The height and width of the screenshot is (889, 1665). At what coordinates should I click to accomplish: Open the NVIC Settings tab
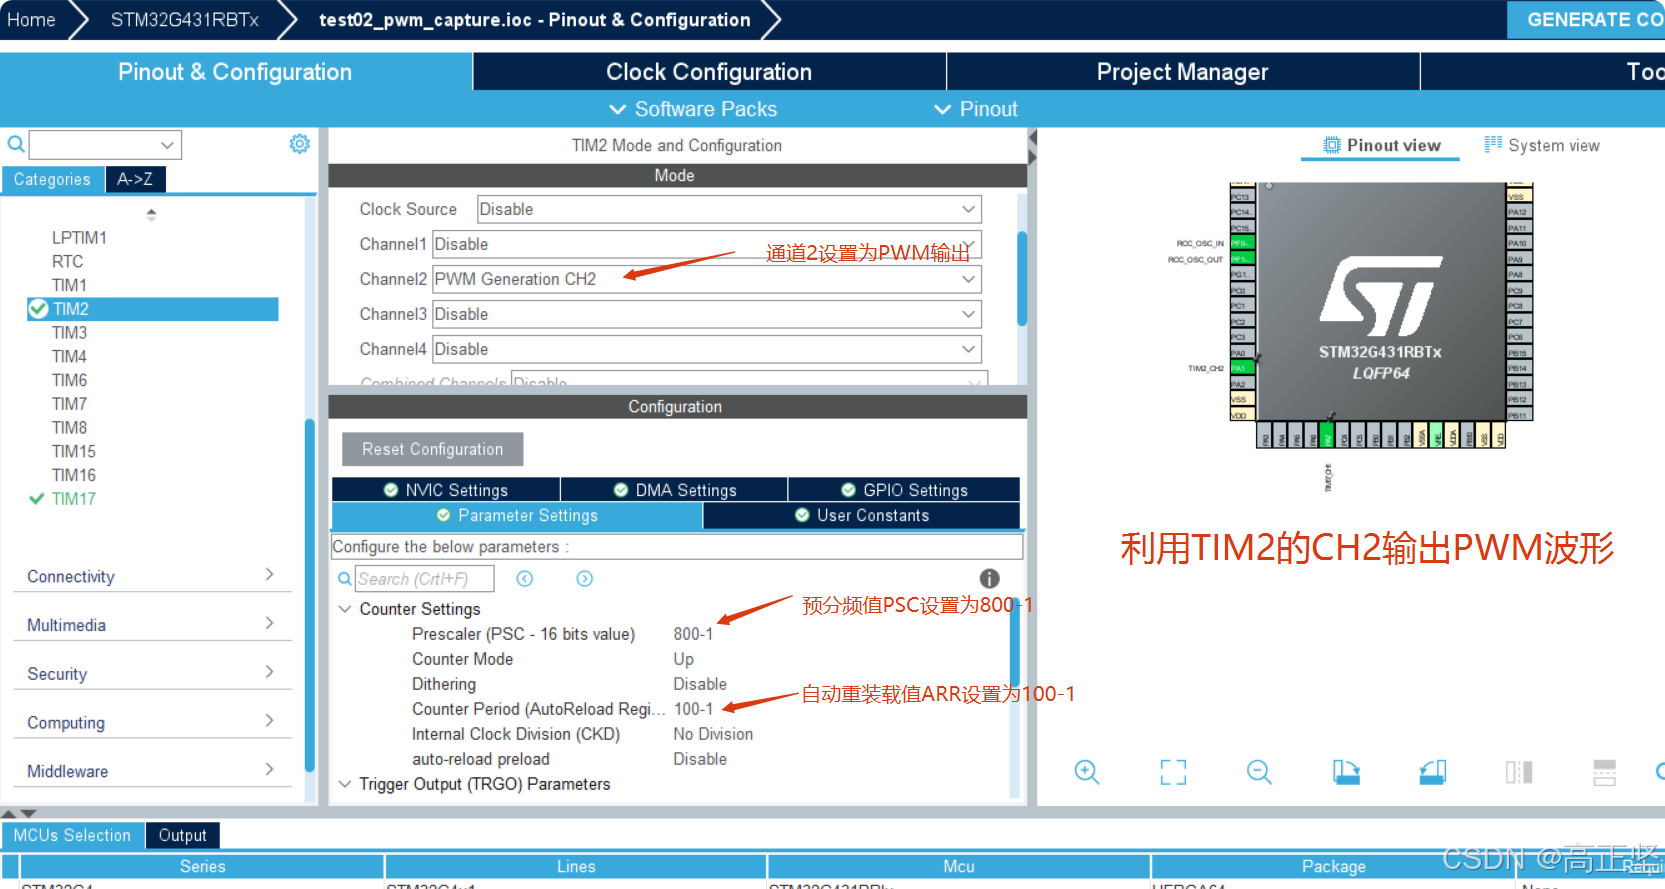point(446,490)
